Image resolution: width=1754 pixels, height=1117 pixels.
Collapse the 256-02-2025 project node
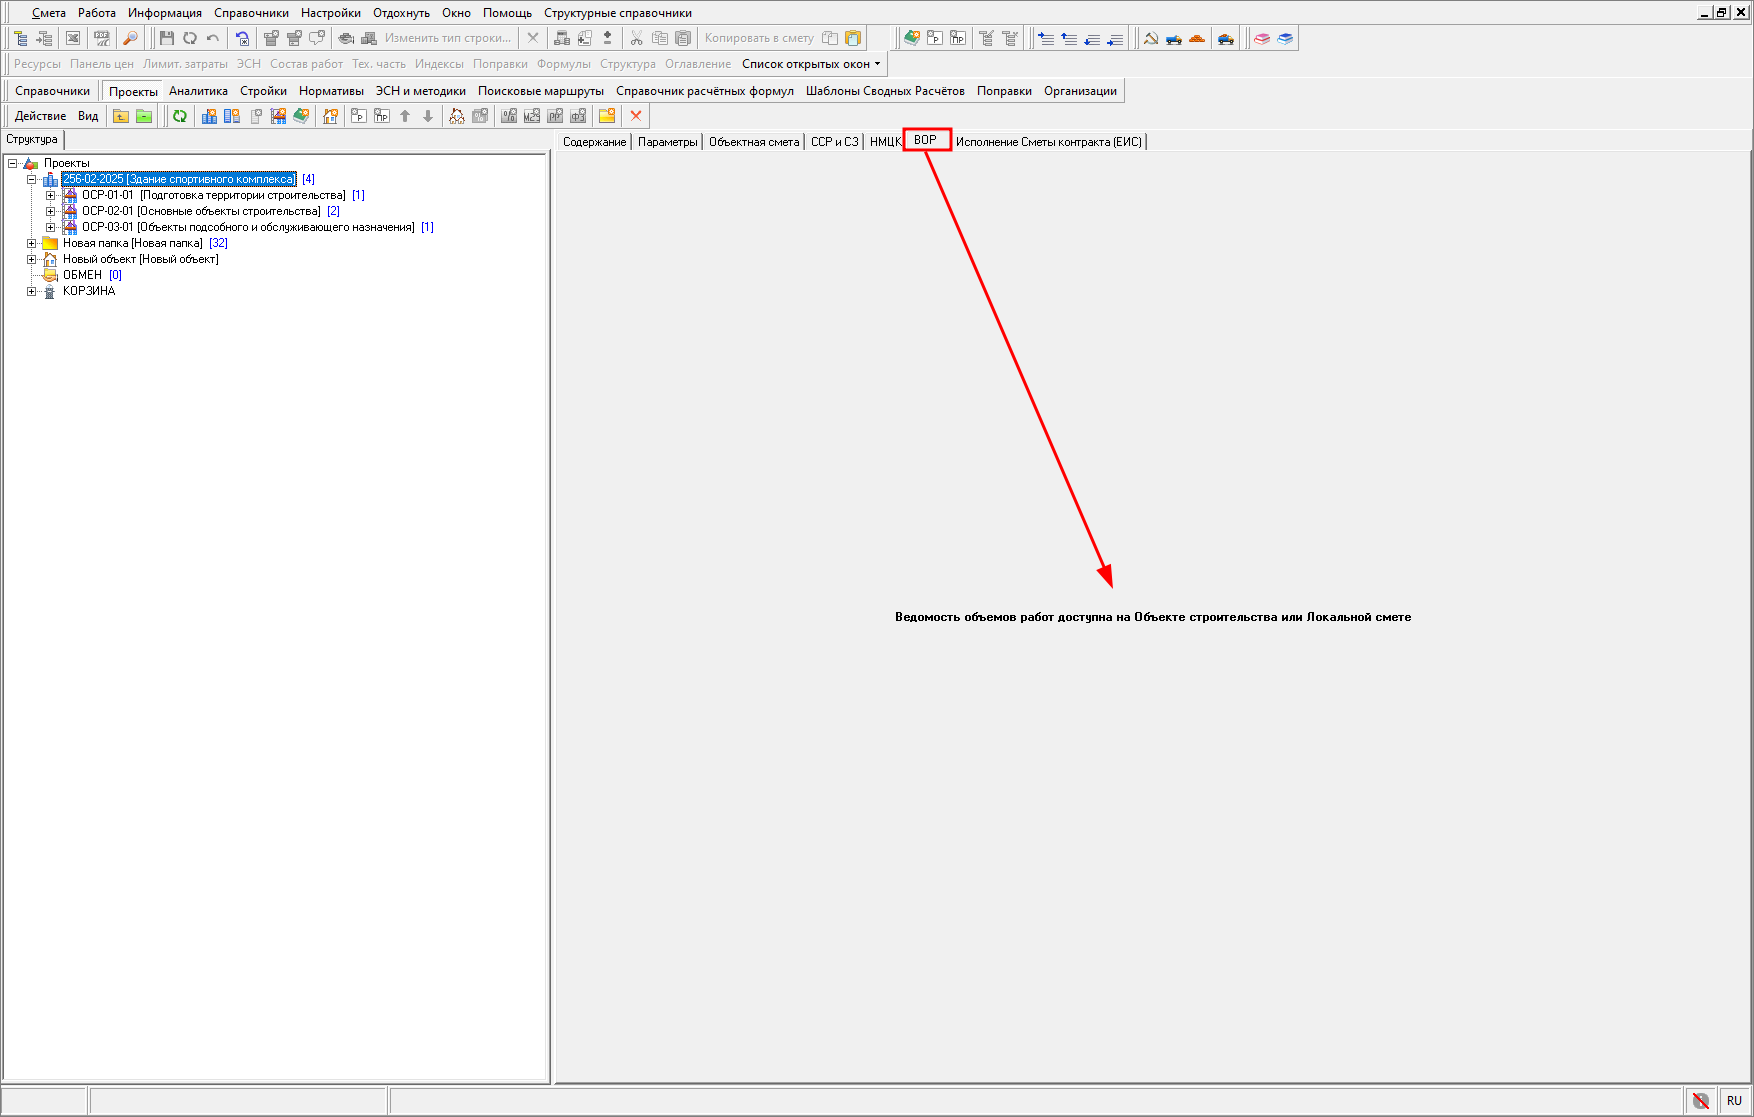point(31,179)
